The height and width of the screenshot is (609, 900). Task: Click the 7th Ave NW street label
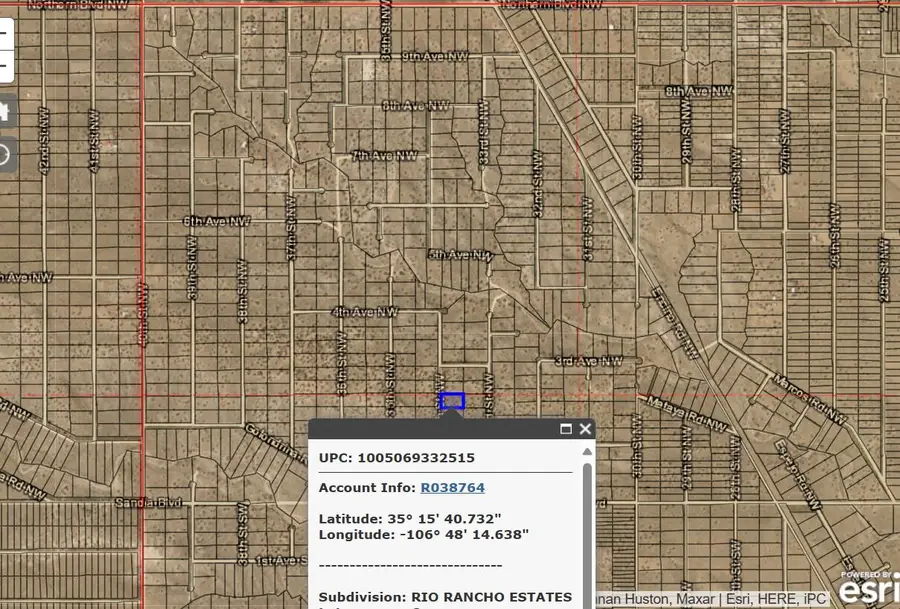(x=384, y=156)
